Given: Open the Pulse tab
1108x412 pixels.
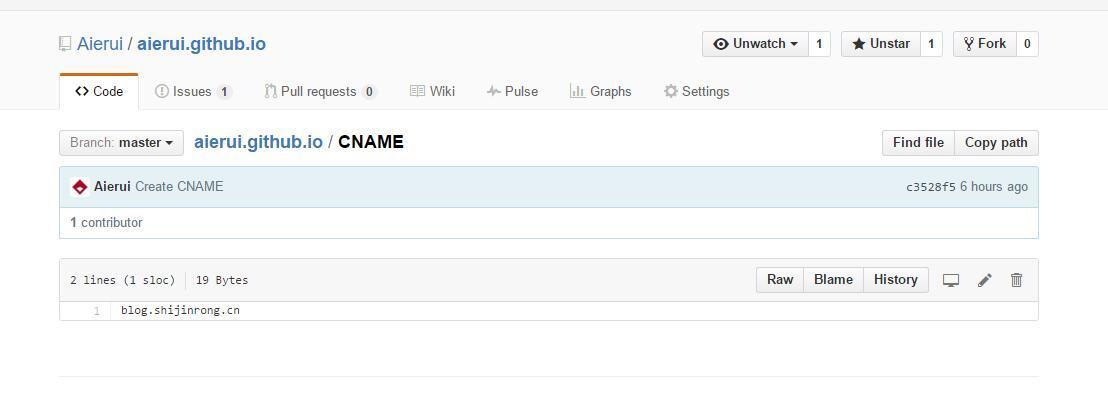Looking at the screenshot, I should 512,91.
